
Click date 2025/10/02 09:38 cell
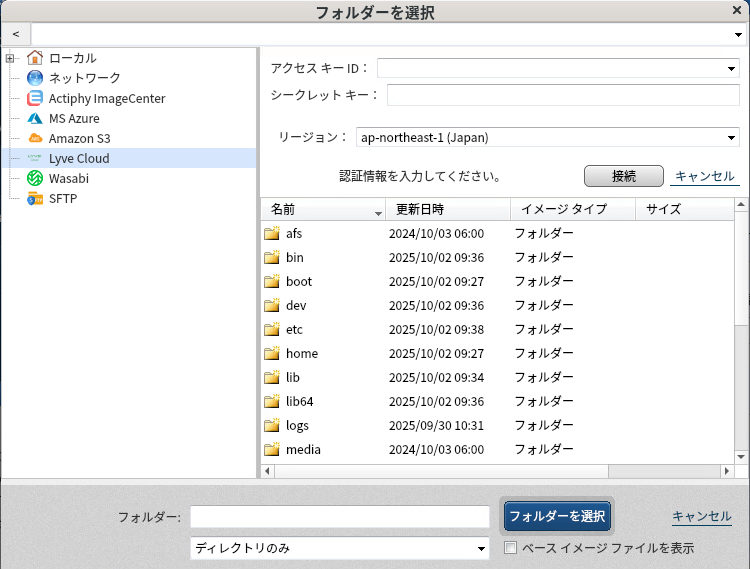point(436,329)
